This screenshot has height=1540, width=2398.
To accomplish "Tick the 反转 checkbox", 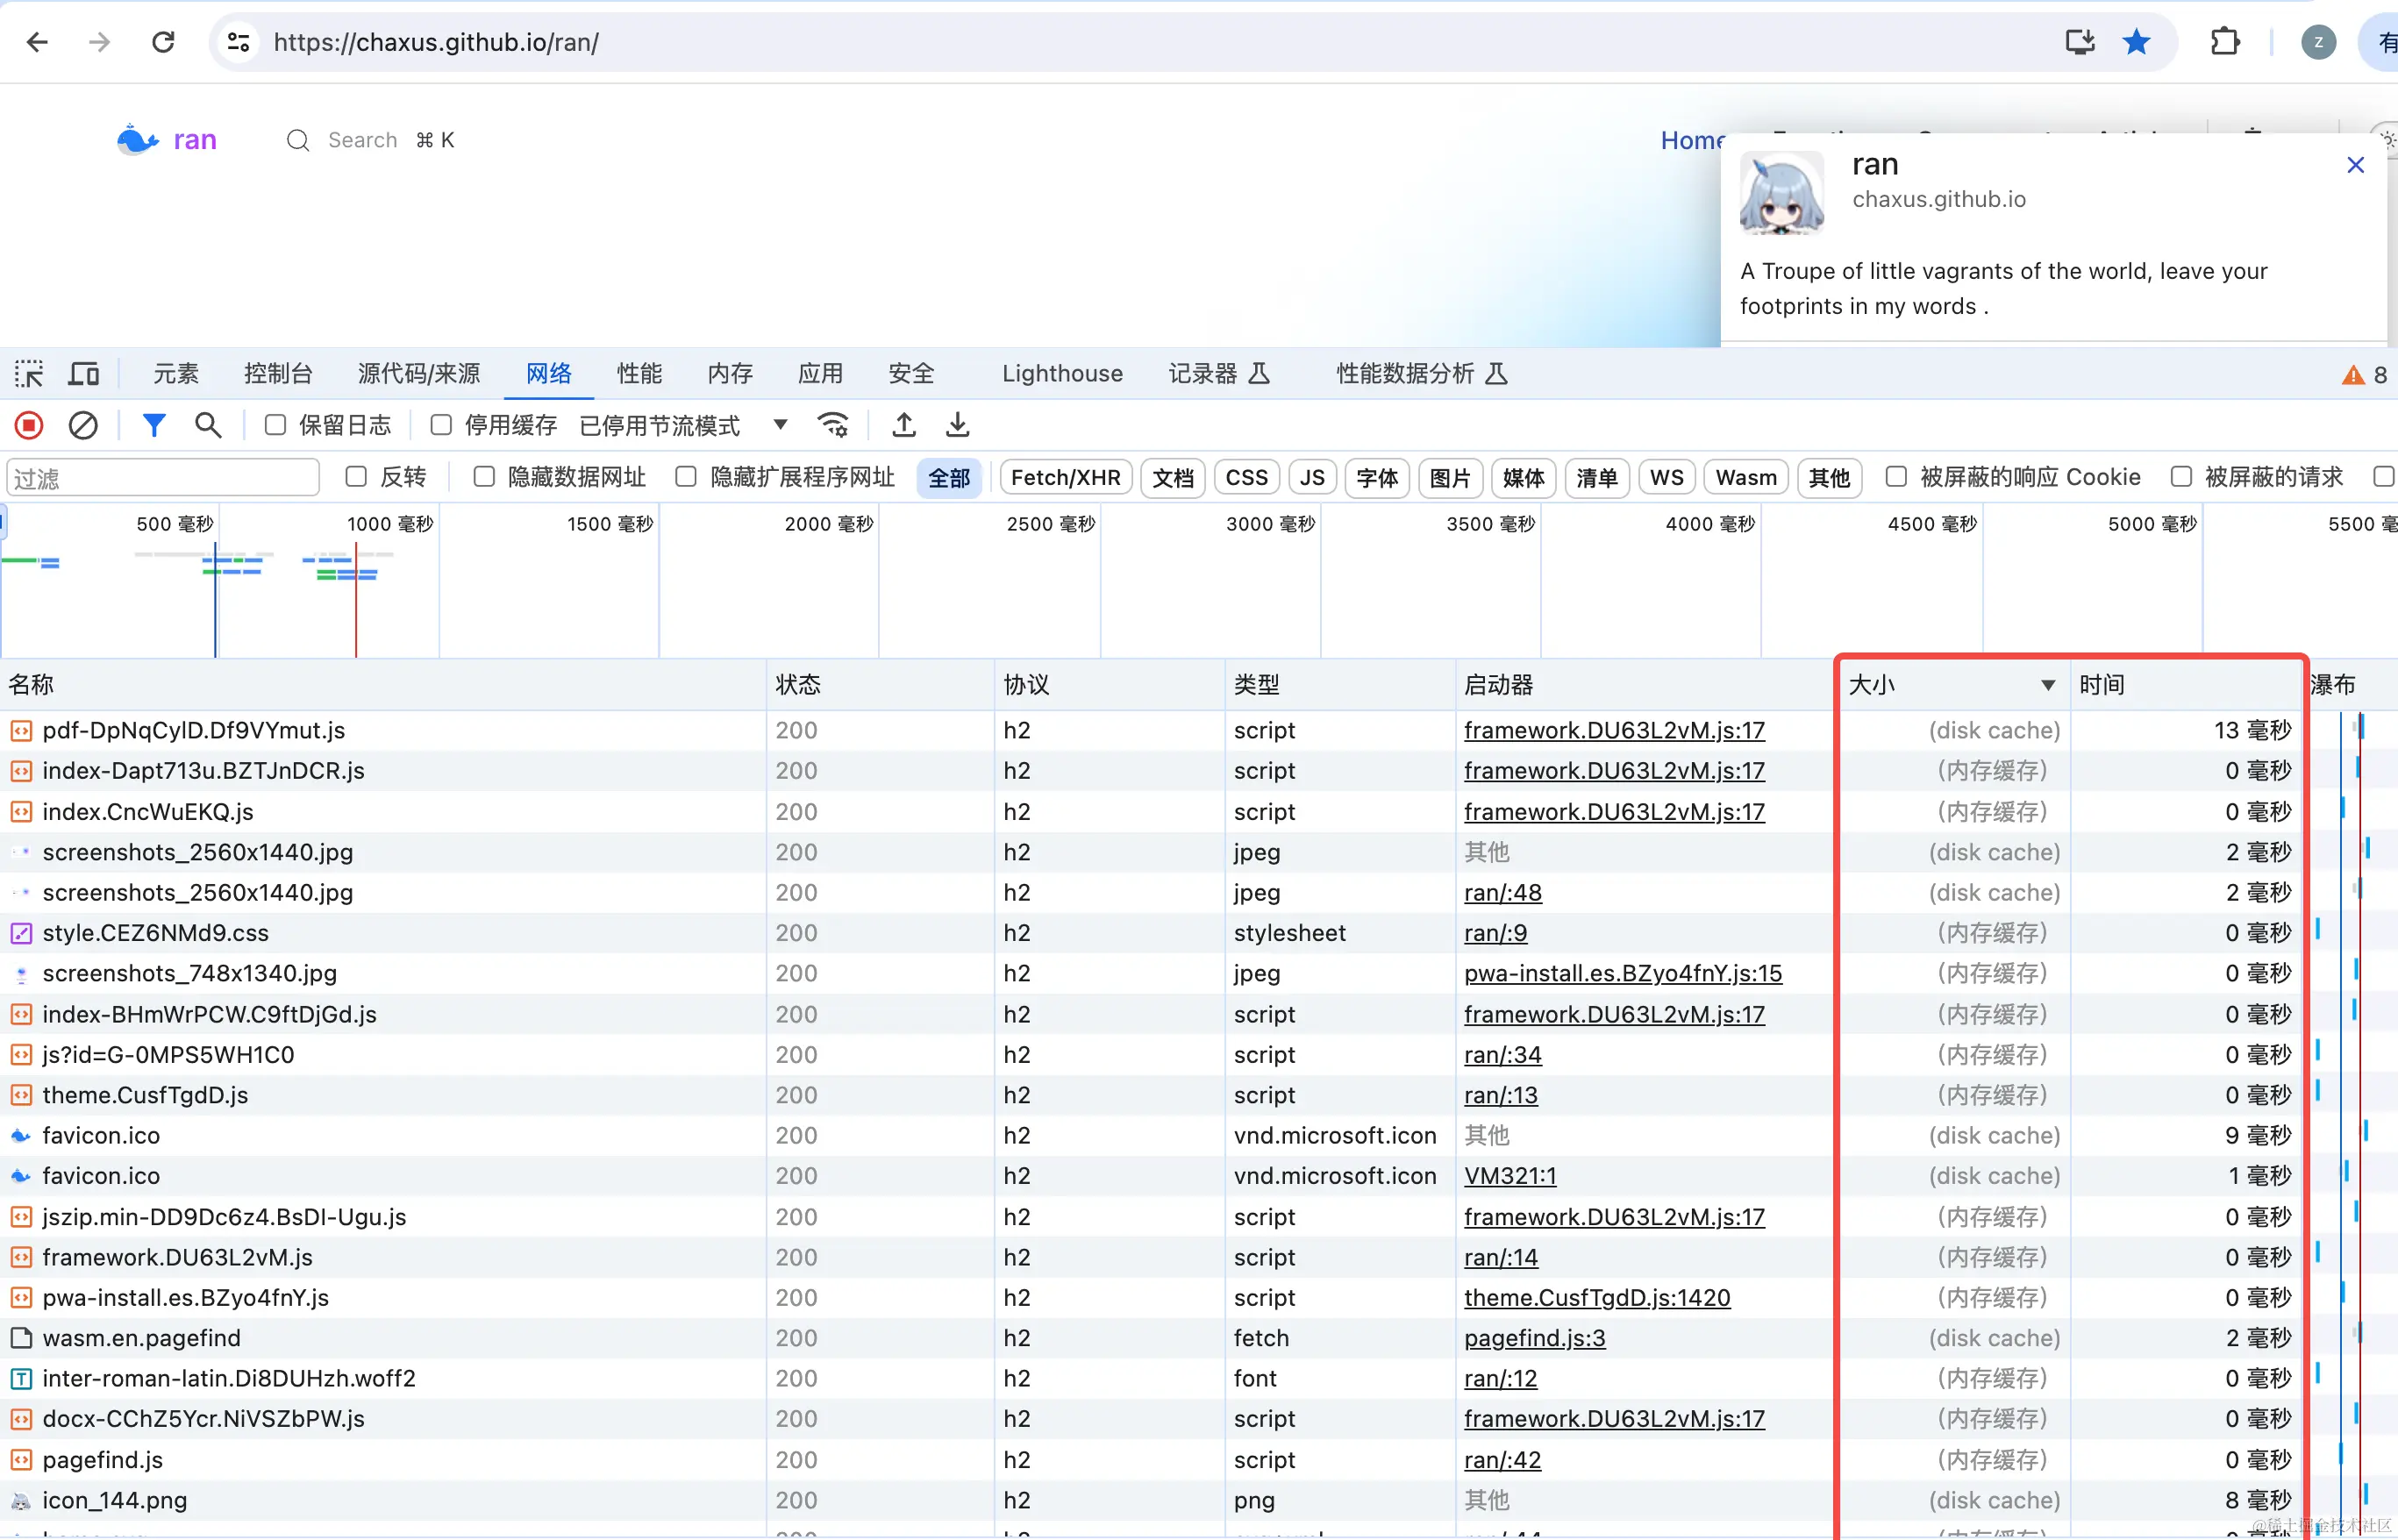I will (356, 477).
